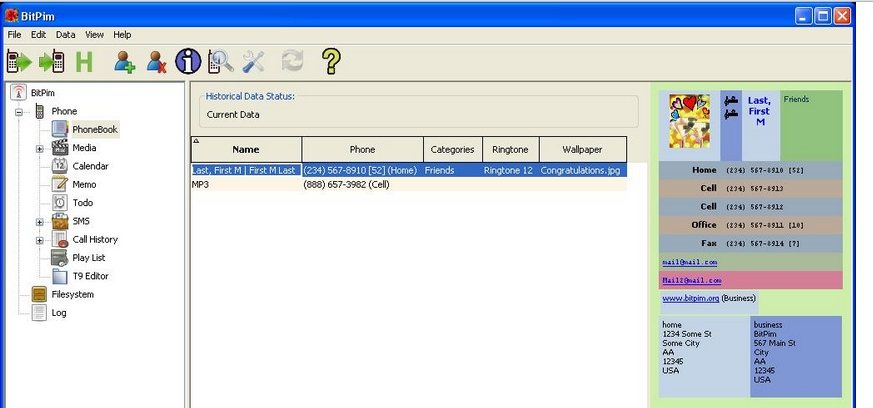Image resolution: width=873 pixels, height=408 pixels.
Task: Open the www.bitpim.org link
Action: click(x=690, y=298)
